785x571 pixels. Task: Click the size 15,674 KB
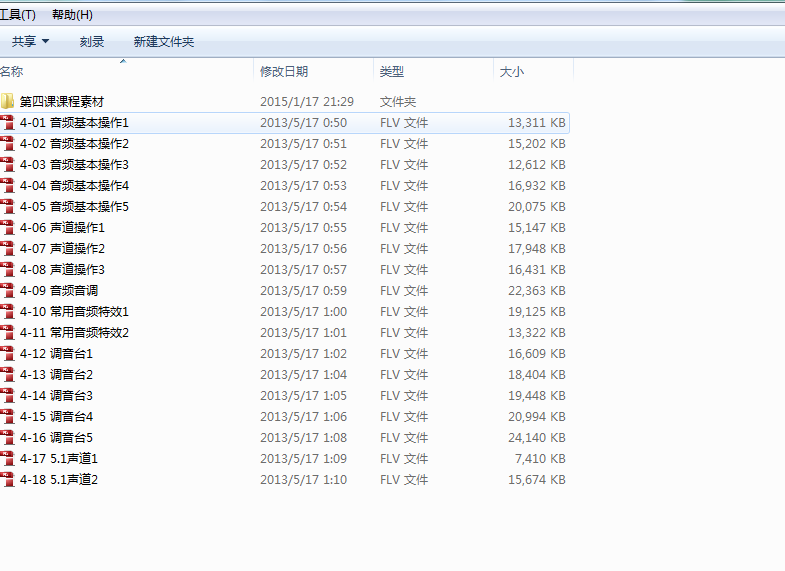[x=537, y=480]
